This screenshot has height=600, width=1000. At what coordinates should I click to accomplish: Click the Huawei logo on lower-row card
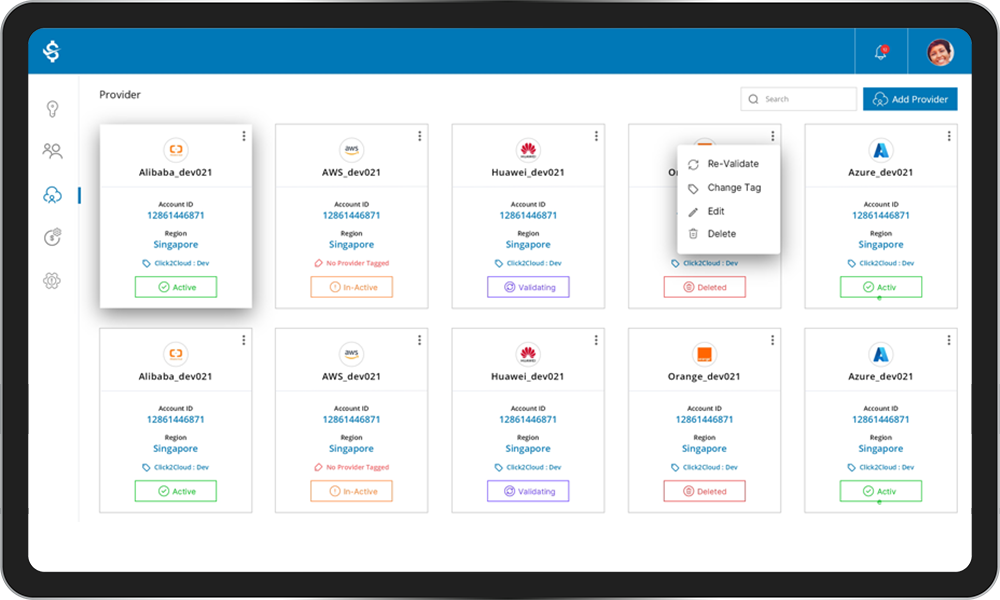click(x=528, y=354)
